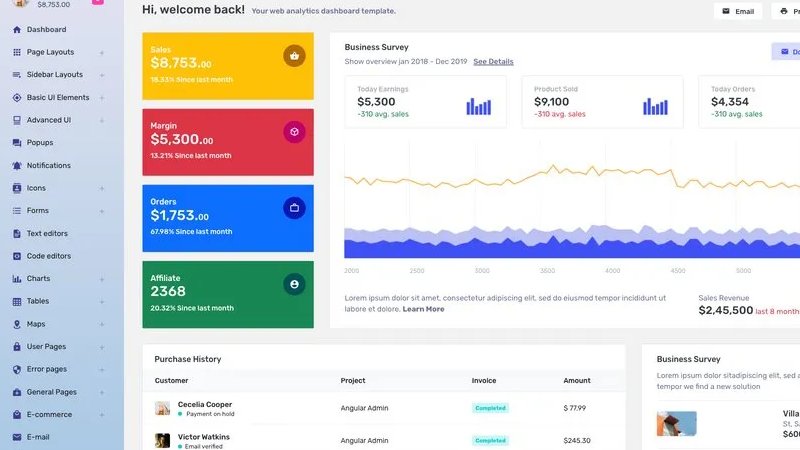Open Notifications from the sidebar
Screen dimensions: 800x450
48,165
